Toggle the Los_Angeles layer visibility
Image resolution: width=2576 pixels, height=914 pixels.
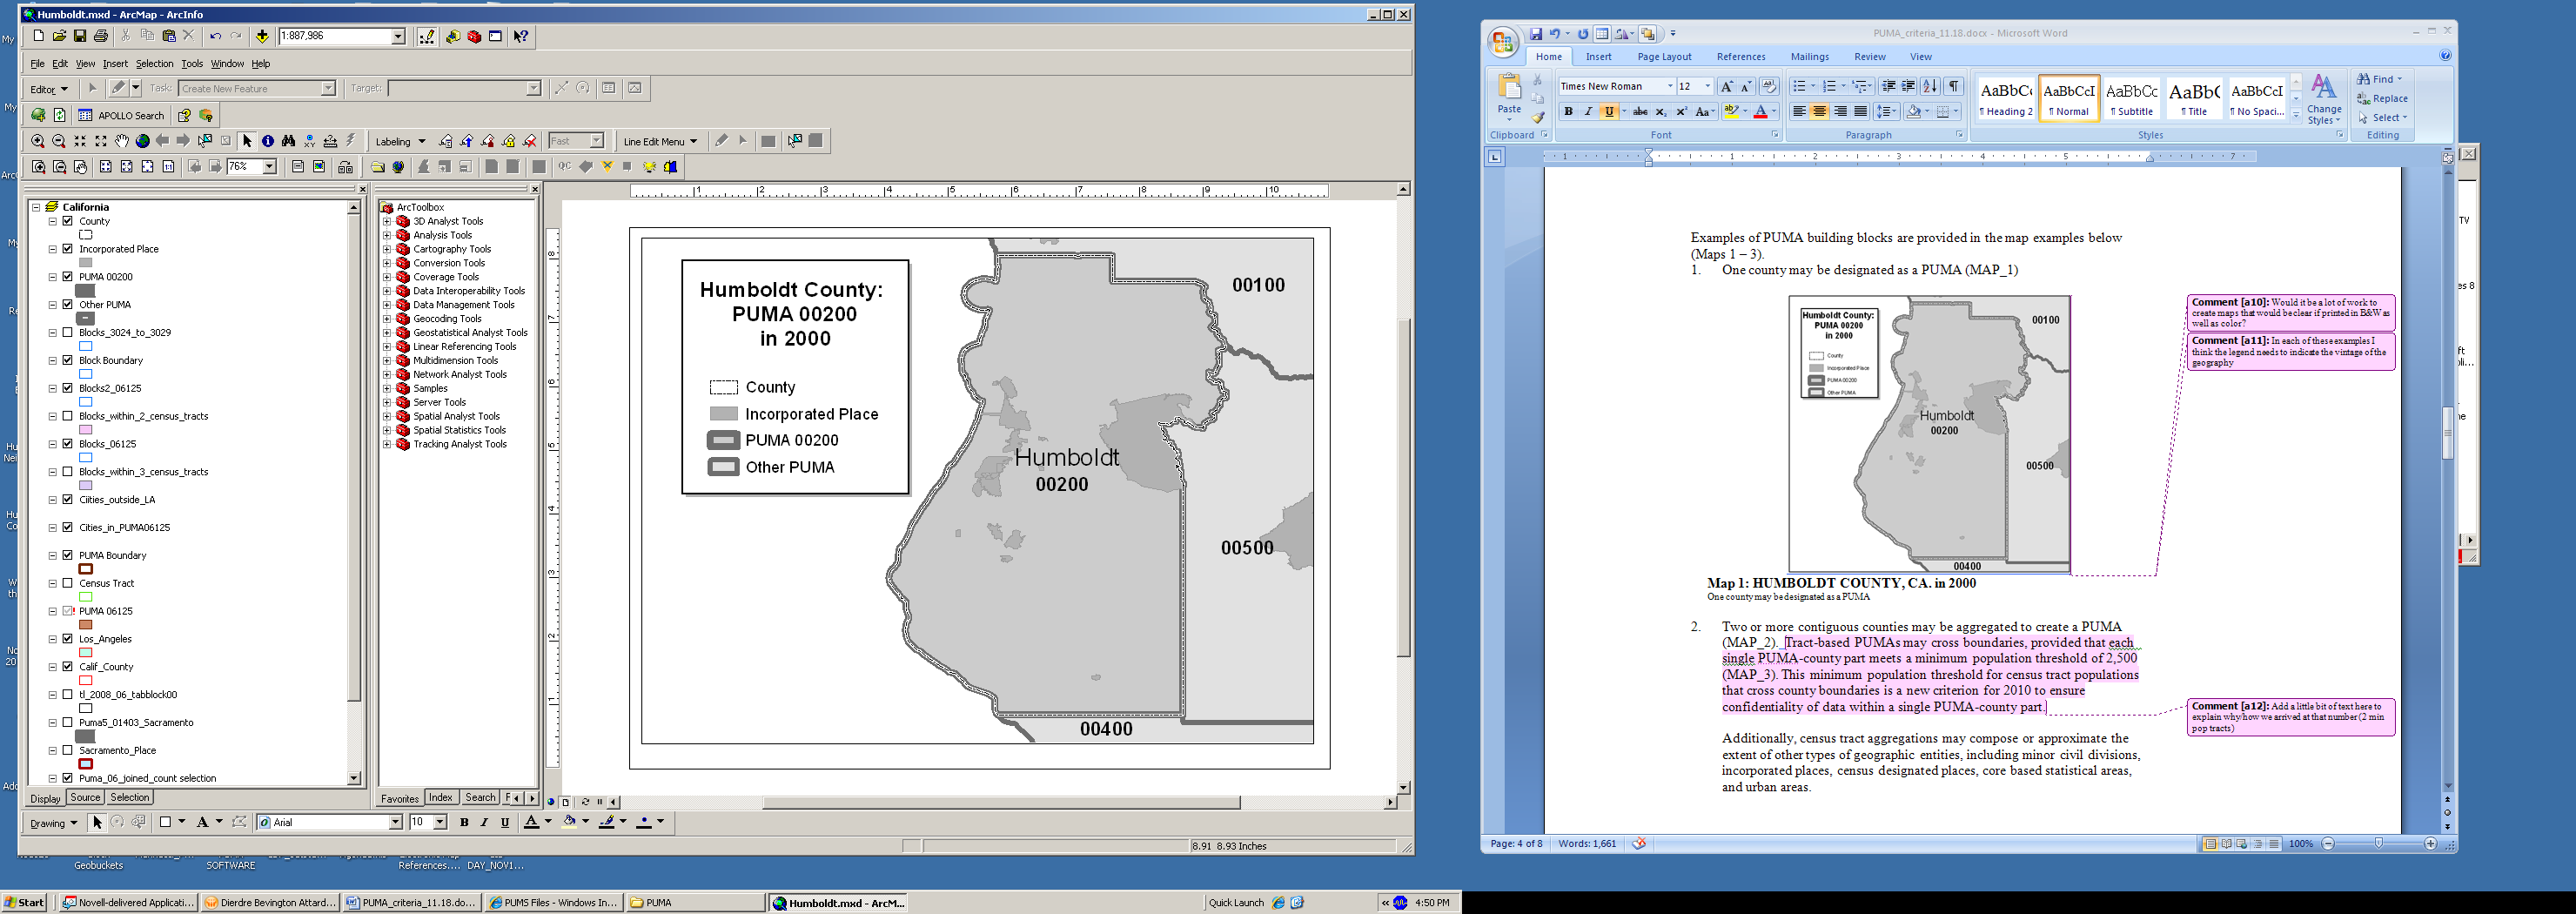click(68, 639)
